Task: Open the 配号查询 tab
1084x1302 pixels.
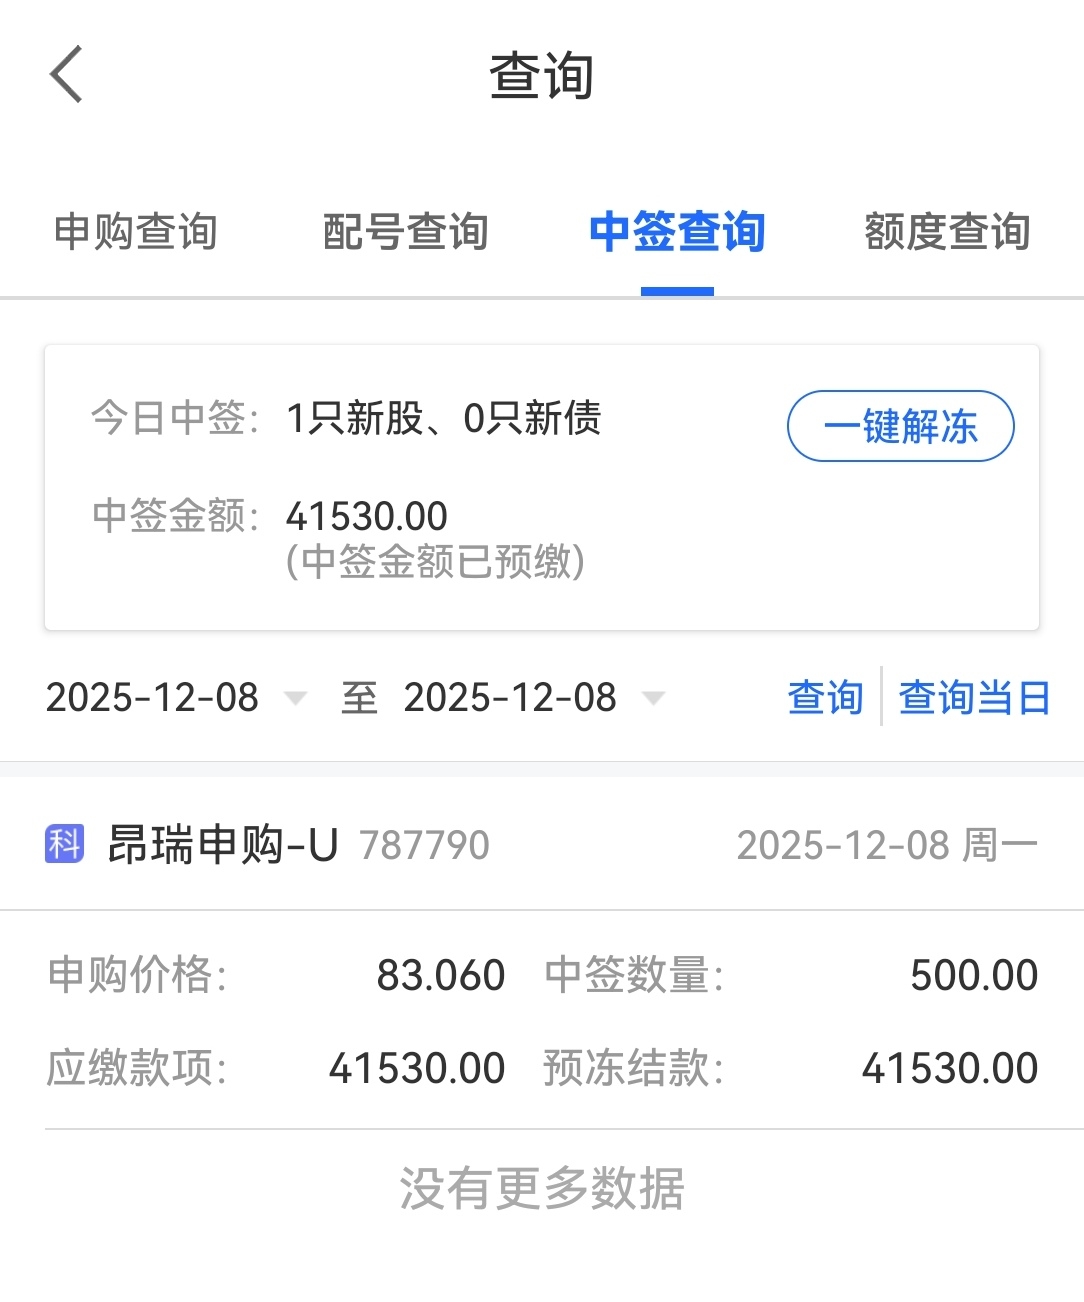Action: click(x=405, y=232)
